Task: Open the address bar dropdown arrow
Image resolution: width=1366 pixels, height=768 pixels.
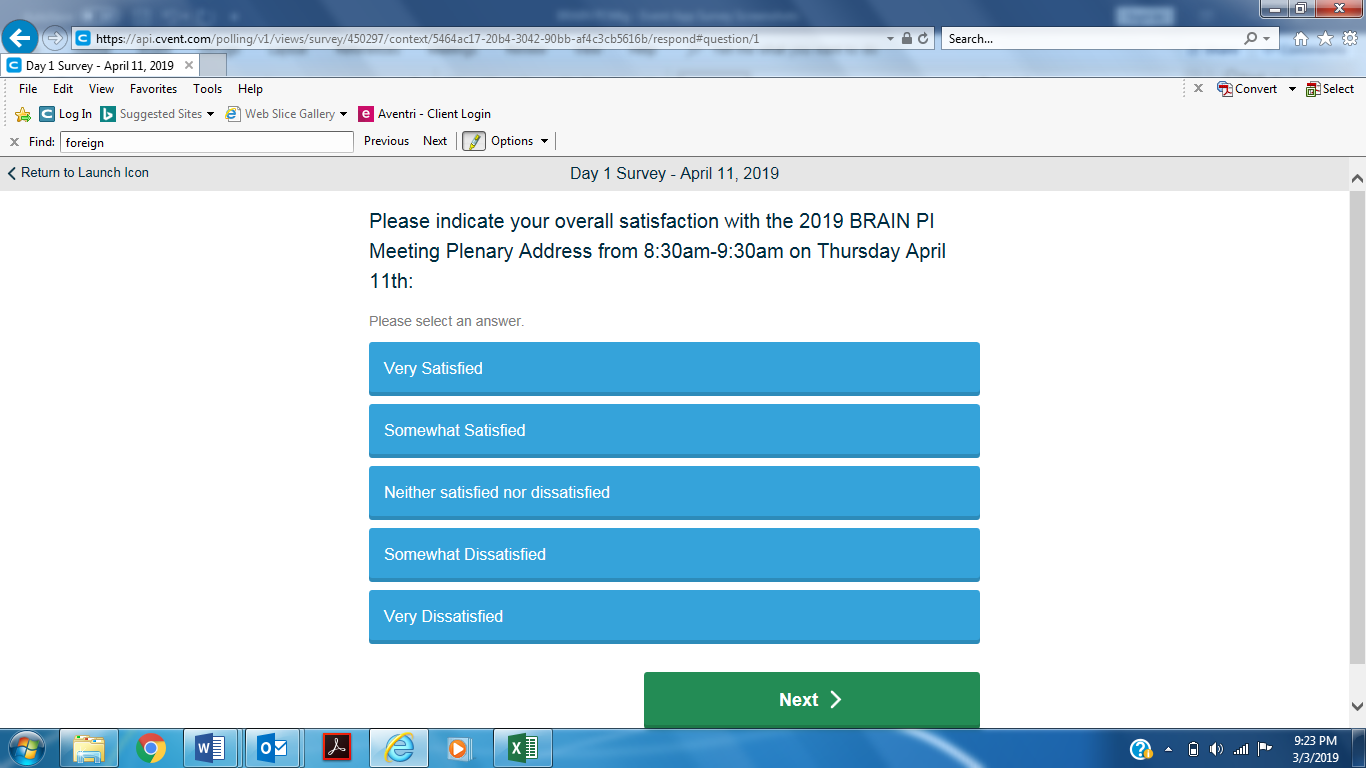Action: (890, 39)
